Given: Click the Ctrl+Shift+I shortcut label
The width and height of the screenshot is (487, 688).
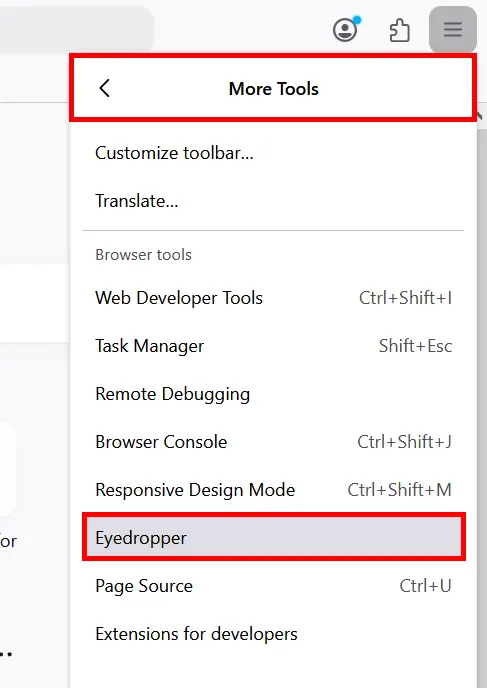Looking at the screenshot, I should pos(405,298).
